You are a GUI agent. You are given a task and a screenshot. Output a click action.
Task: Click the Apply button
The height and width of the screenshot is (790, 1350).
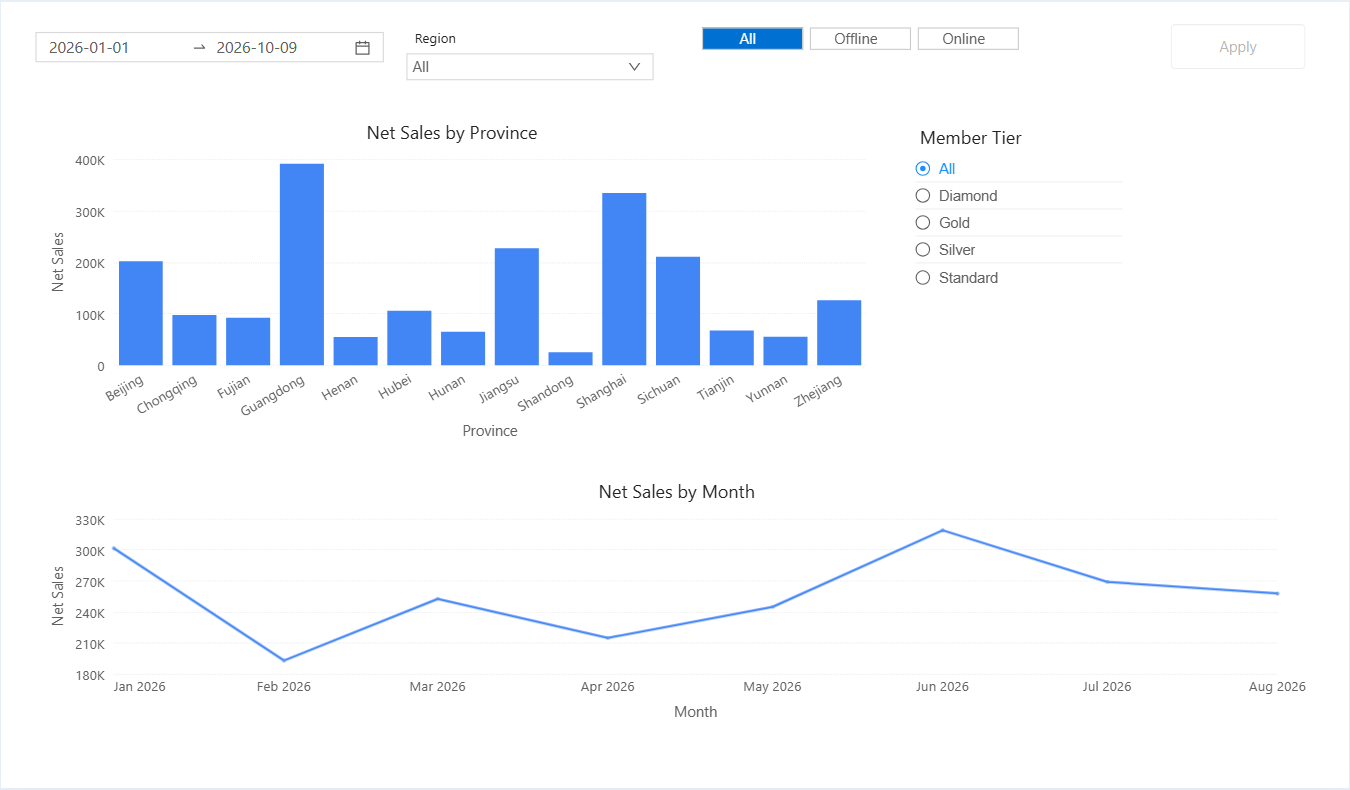[1238, 47]
